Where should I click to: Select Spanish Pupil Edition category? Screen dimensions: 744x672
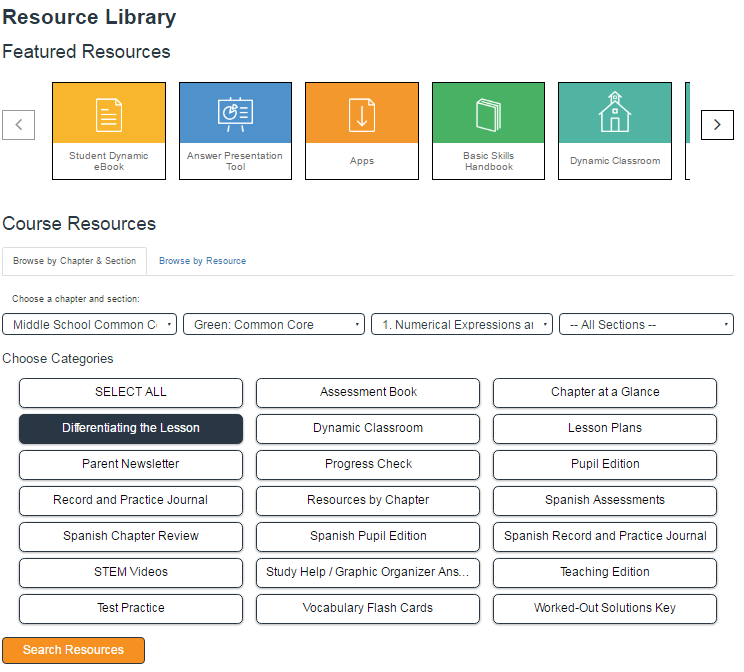368,537
